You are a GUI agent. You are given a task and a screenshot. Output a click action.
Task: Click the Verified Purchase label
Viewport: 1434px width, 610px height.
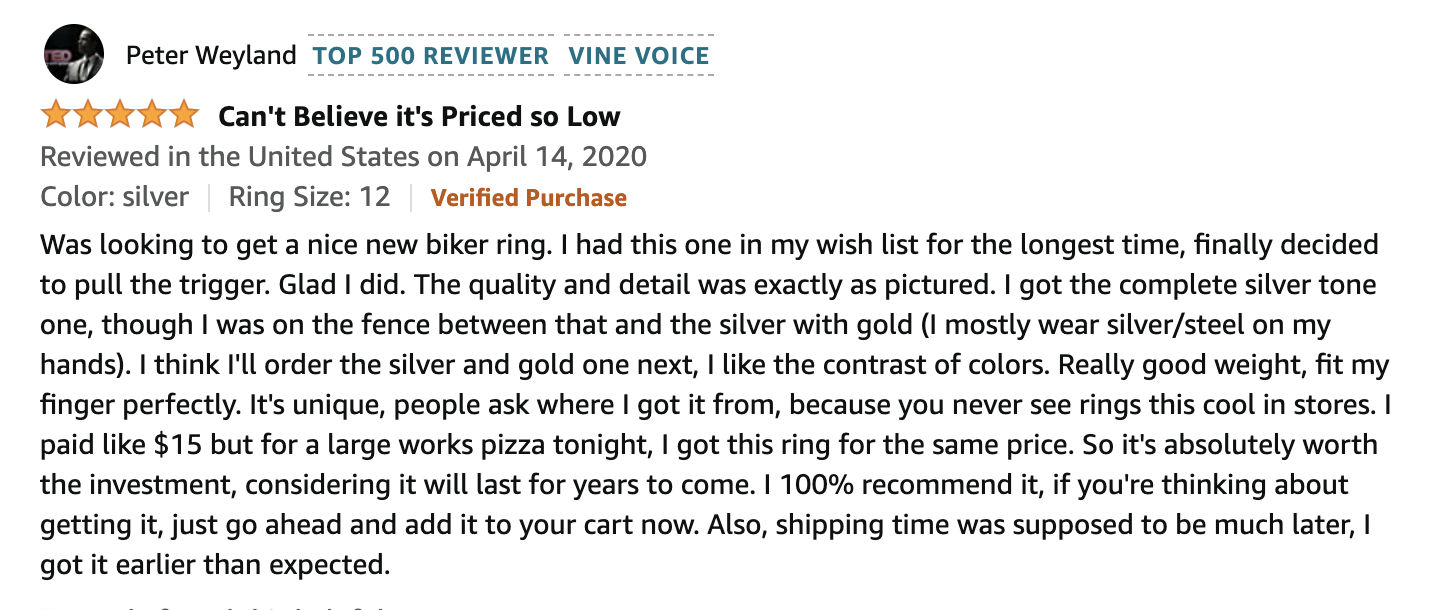(529, 198)
